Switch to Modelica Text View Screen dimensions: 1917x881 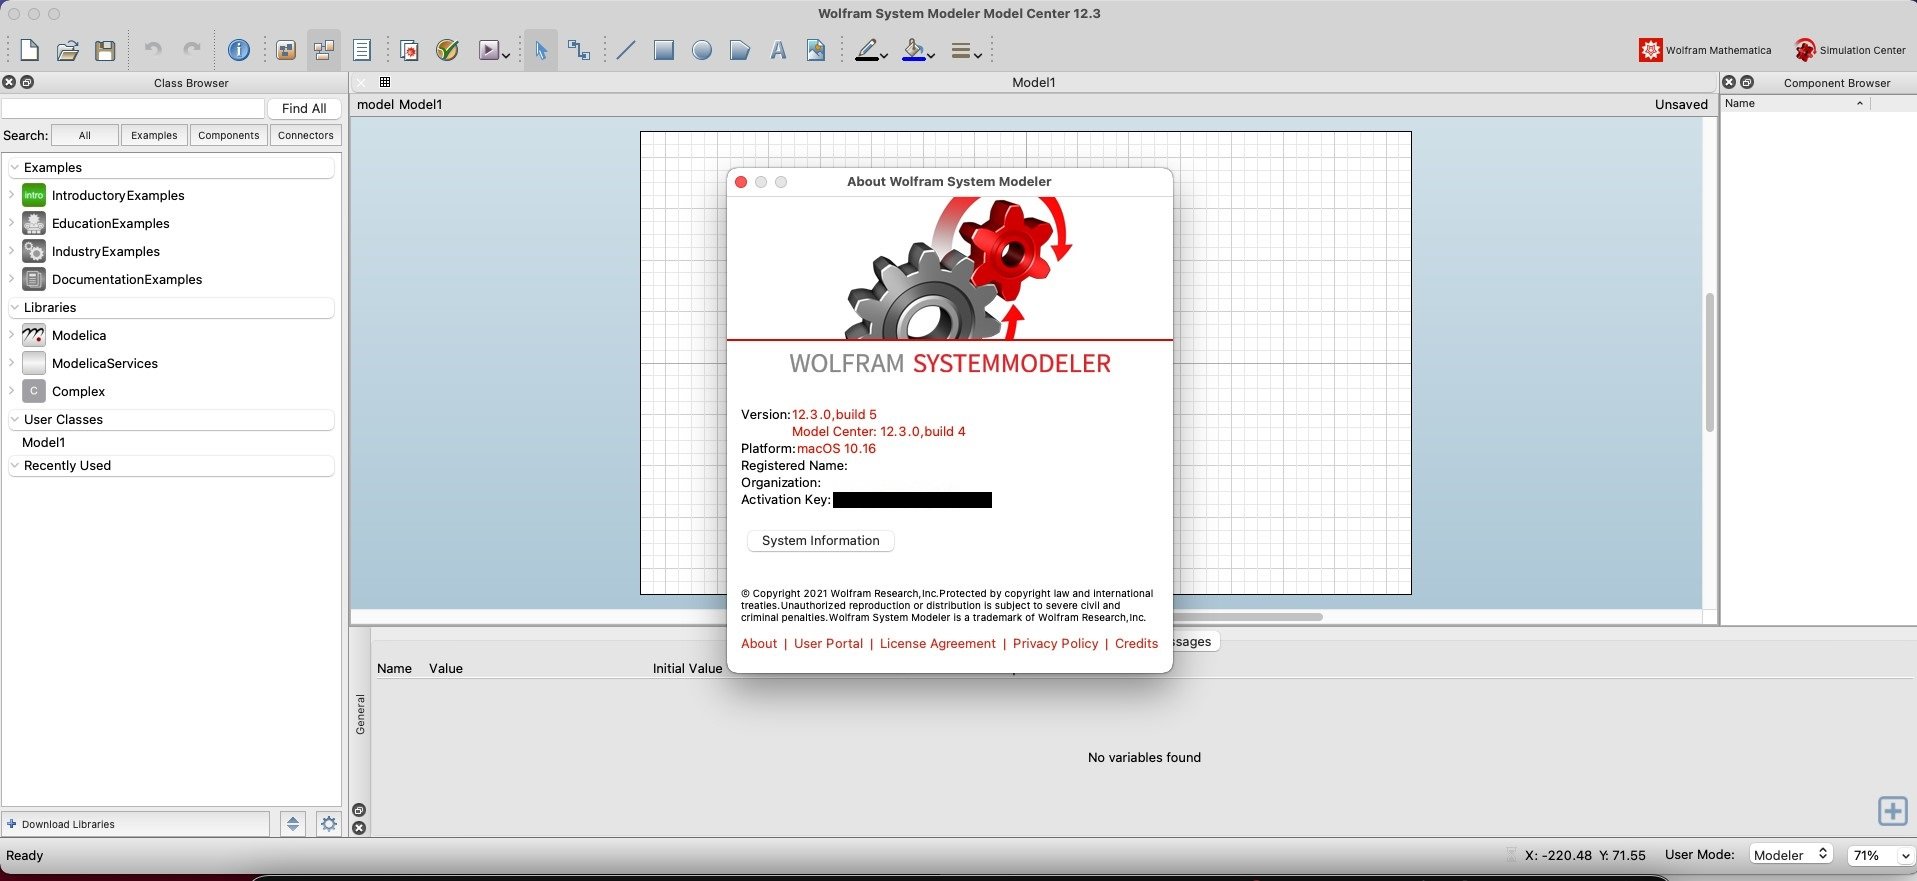[362, 50]
